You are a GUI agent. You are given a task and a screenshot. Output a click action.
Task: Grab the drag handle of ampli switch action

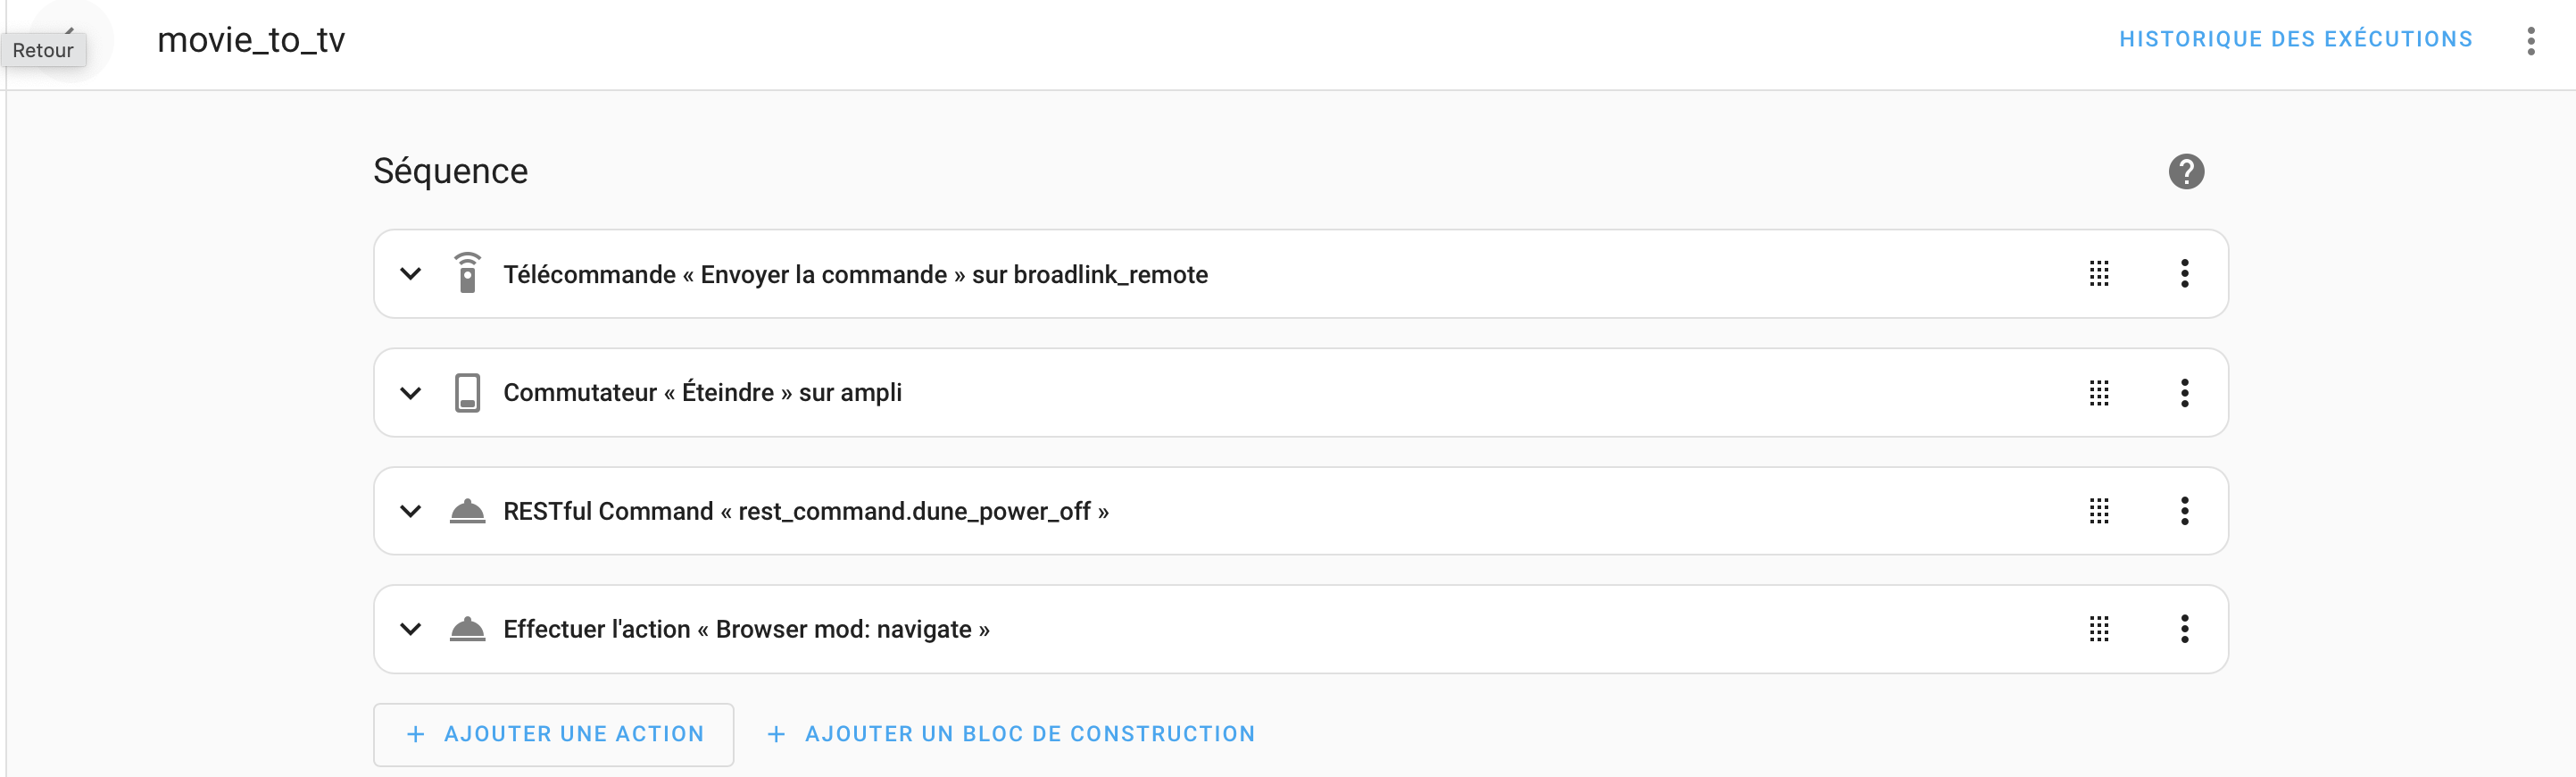[2099, 392]
